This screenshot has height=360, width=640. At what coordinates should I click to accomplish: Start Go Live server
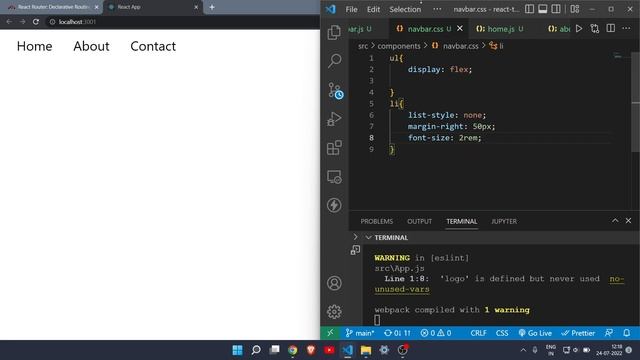(535, 333)
